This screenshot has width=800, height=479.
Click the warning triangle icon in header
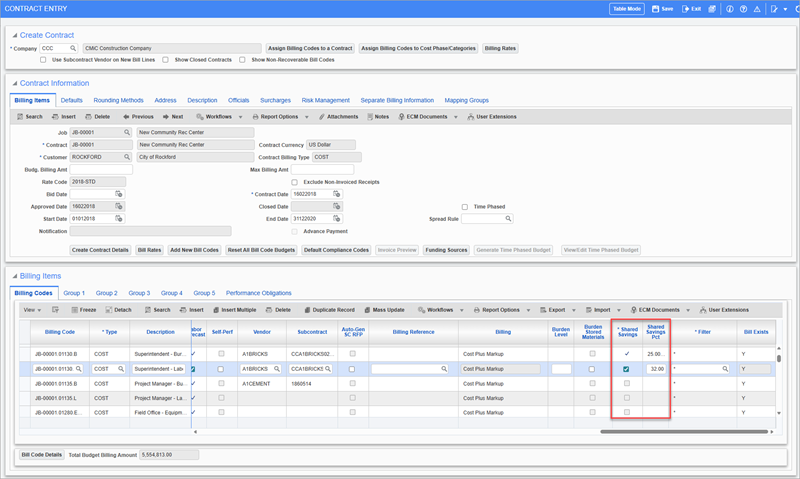pos(757,9)
